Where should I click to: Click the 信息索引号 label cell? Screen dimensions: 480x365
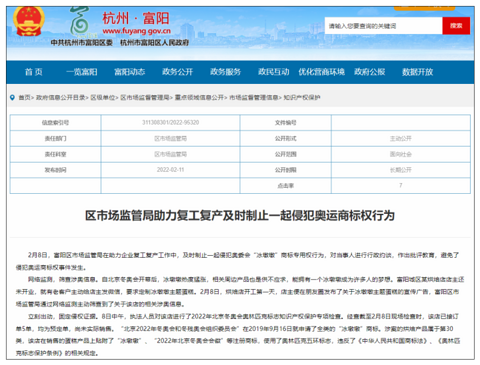(x=55, y=123)
